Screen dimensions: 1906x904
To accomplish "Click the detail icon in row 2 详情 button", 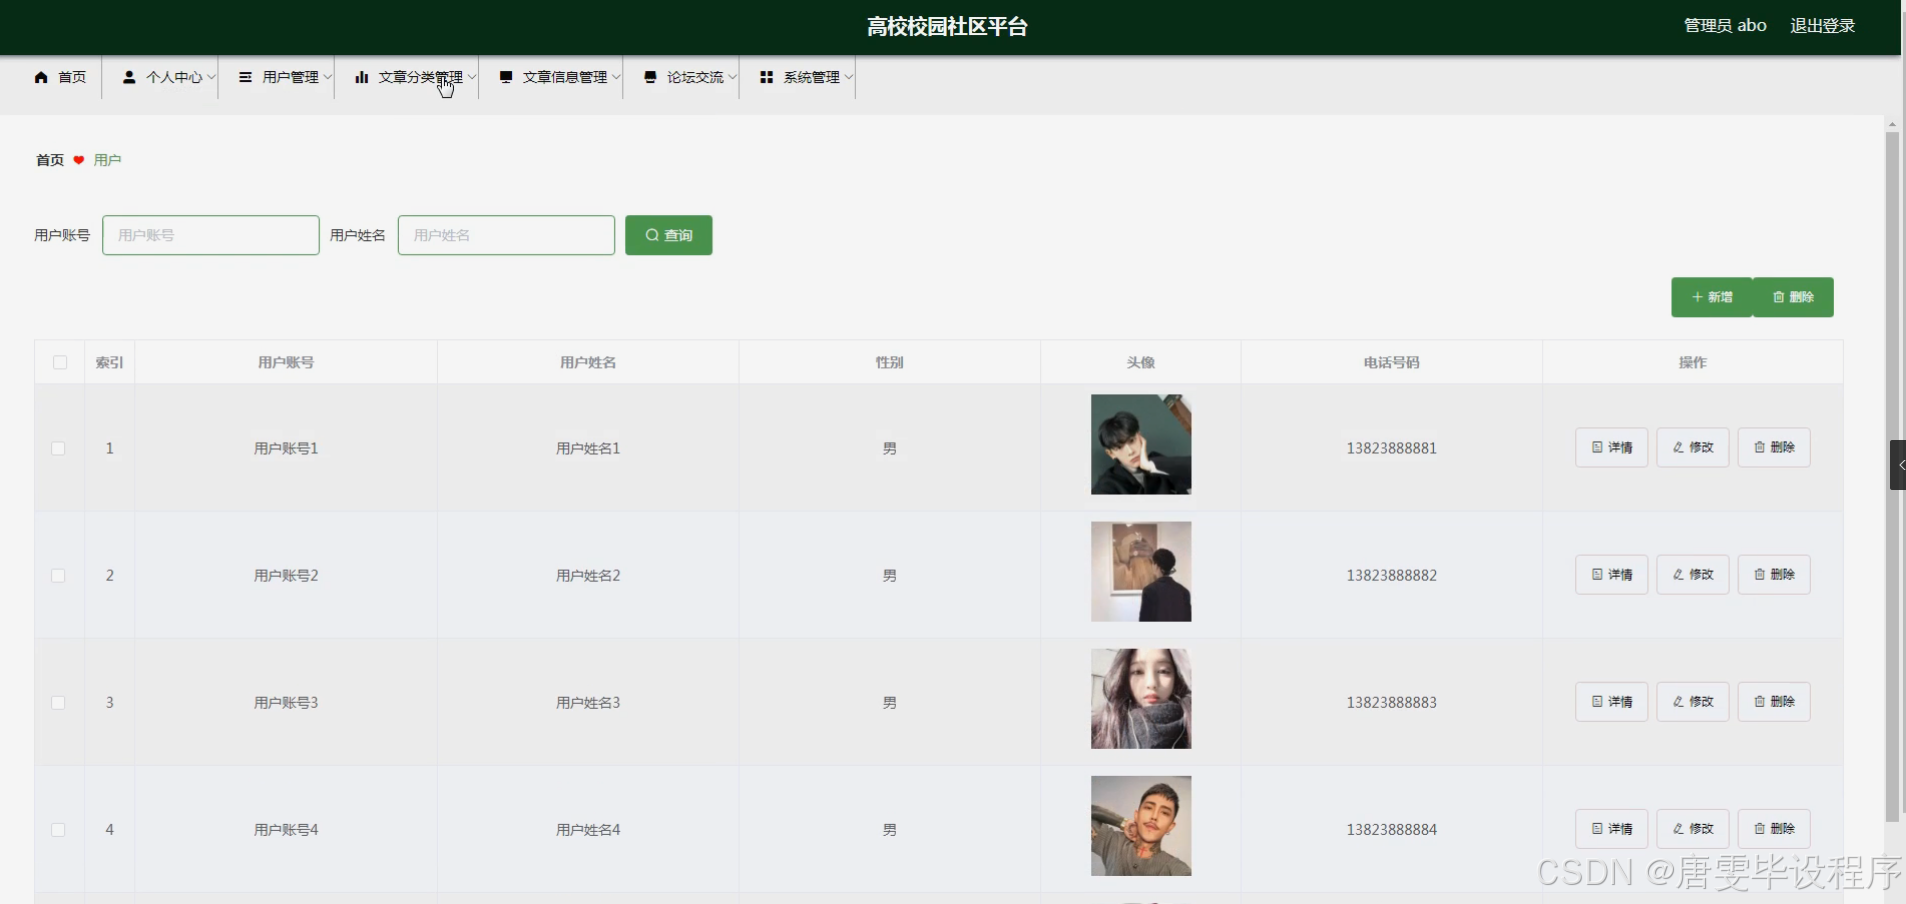I will pos(1597,574).
